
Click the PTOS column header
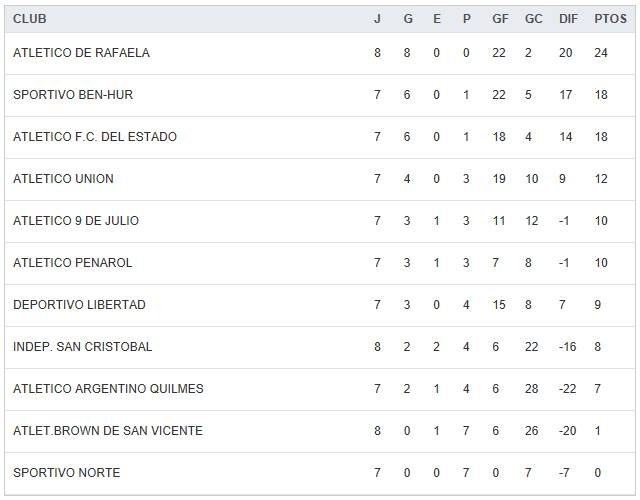tap(610, 19)
